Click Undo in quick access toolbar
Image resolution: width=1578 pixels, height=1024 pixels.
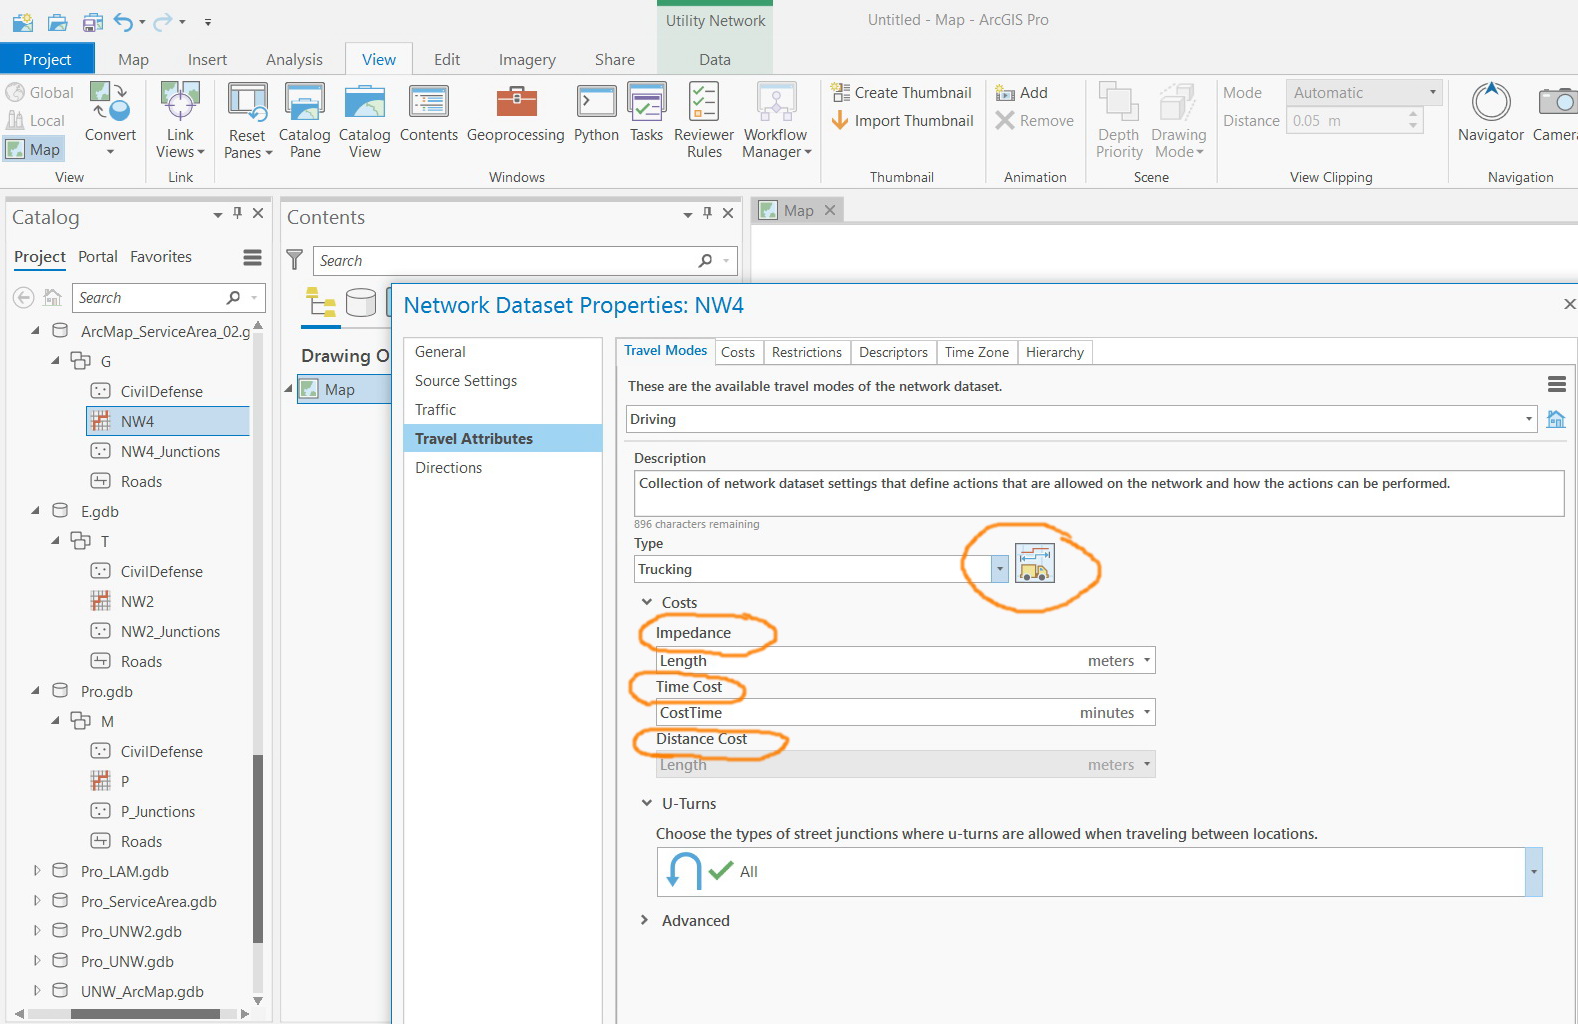(123, 21)
